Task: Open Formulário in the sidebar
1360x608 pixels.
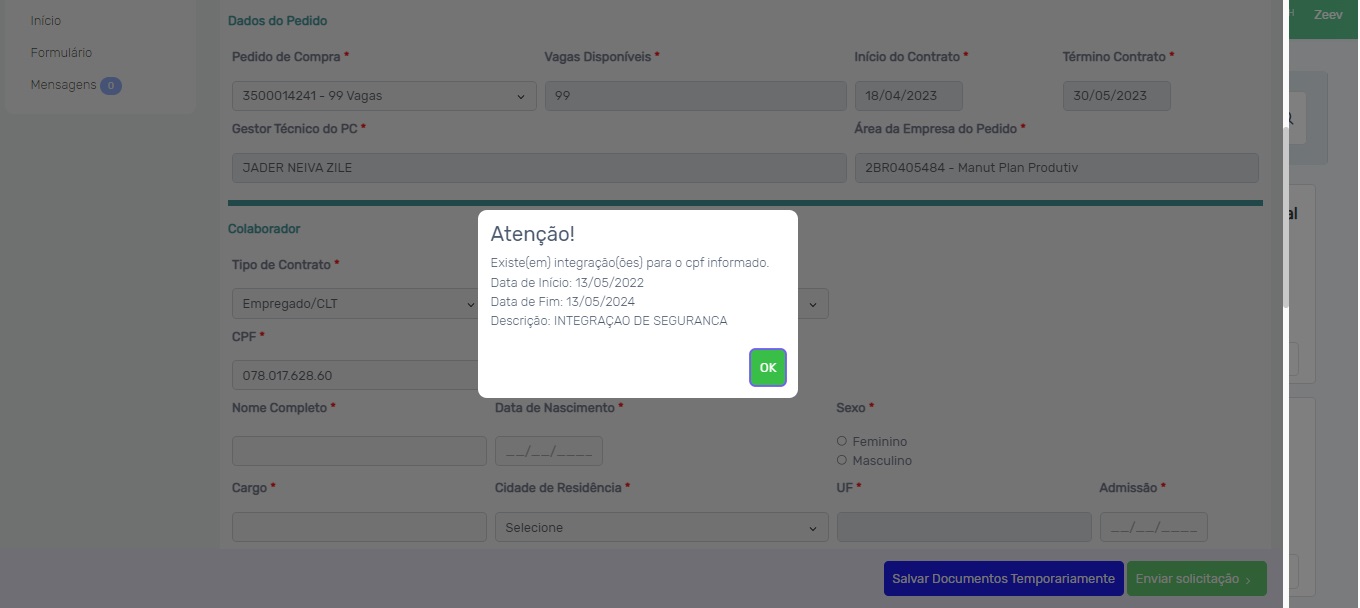Action: [61, 53]
